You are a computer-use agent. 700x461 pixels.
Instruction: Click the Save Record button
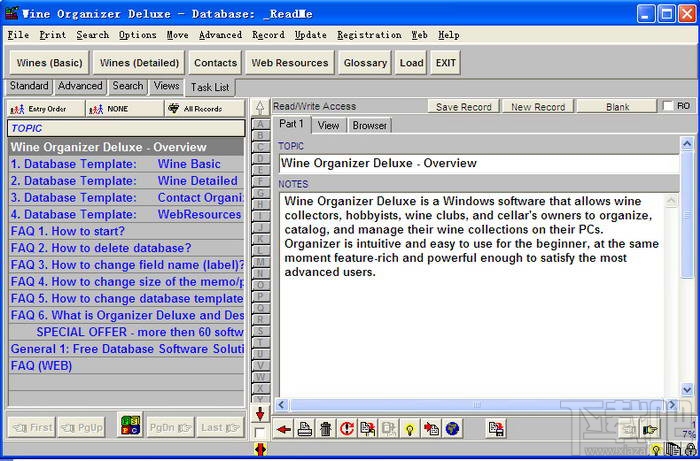(463, 107)
